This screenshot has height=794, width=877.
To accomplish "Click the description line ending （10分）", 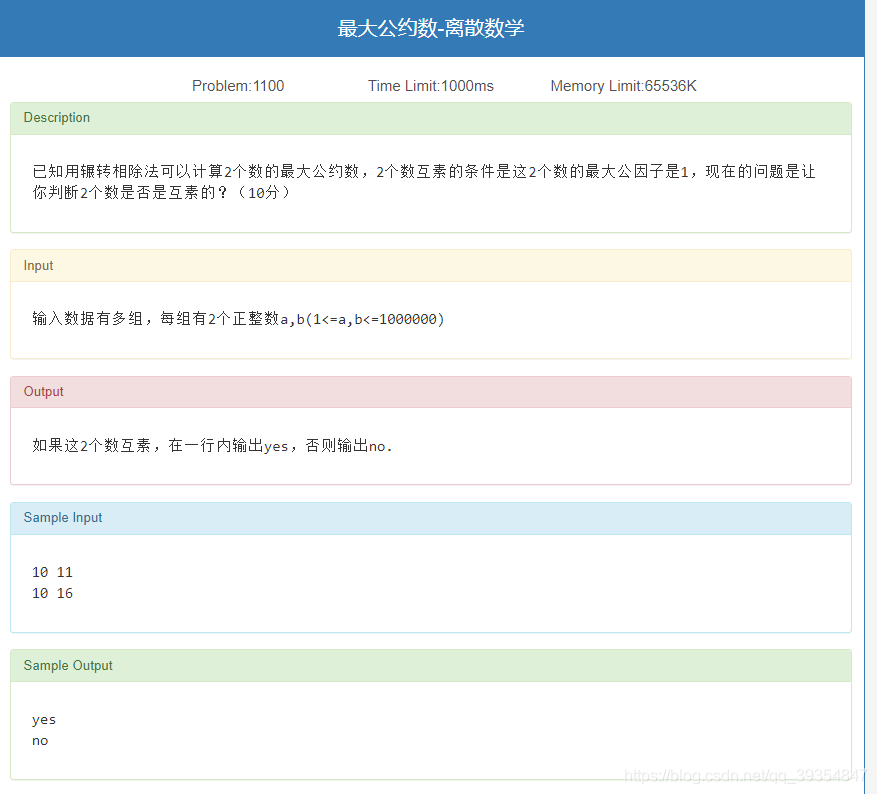I will point(162,193).
